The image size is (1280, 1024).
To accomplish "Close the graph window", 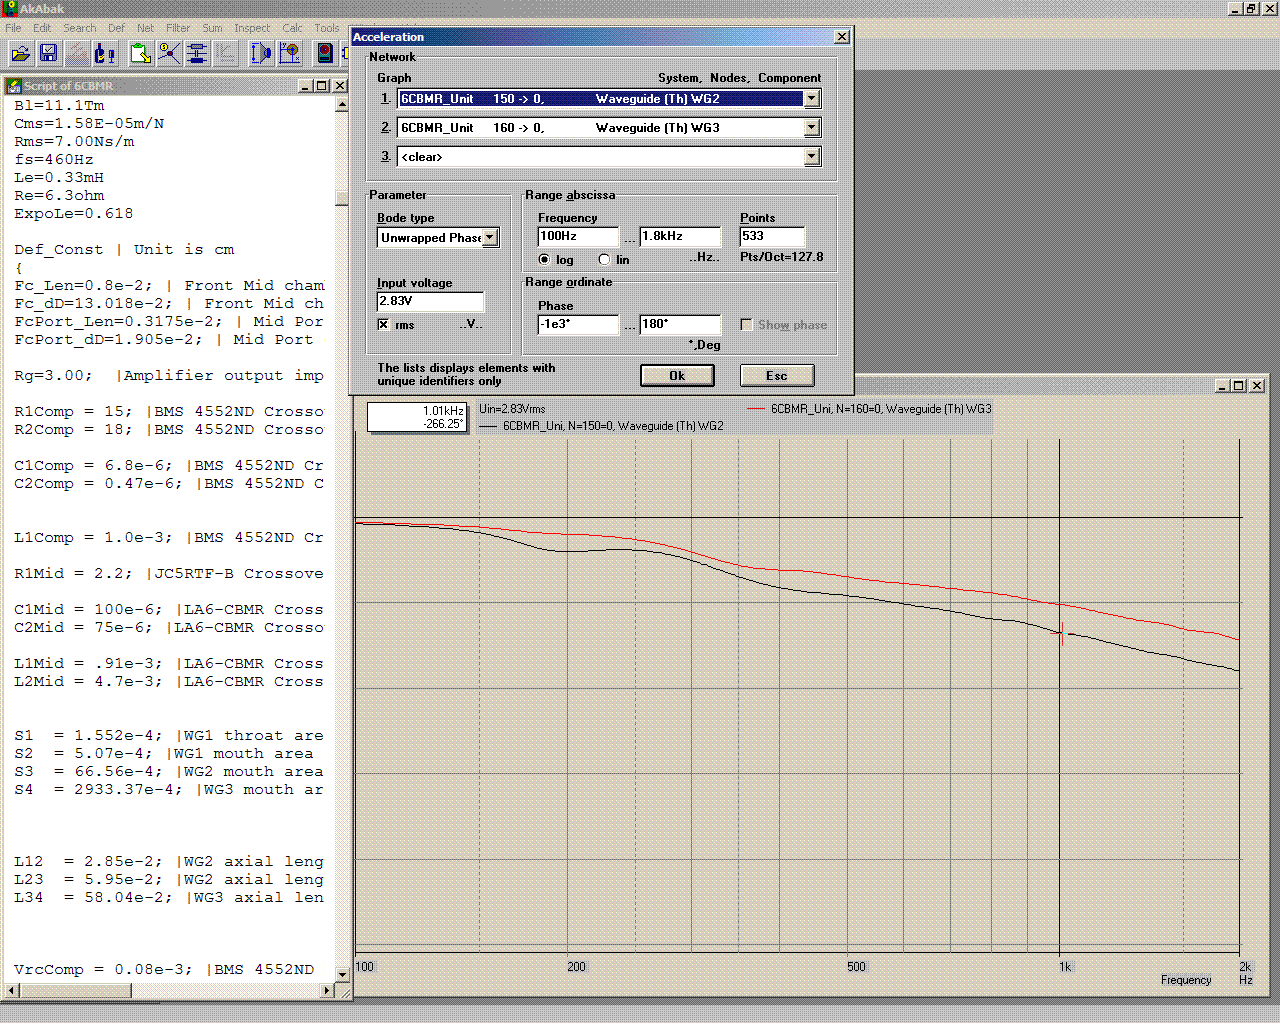I will coord(1257,386).
